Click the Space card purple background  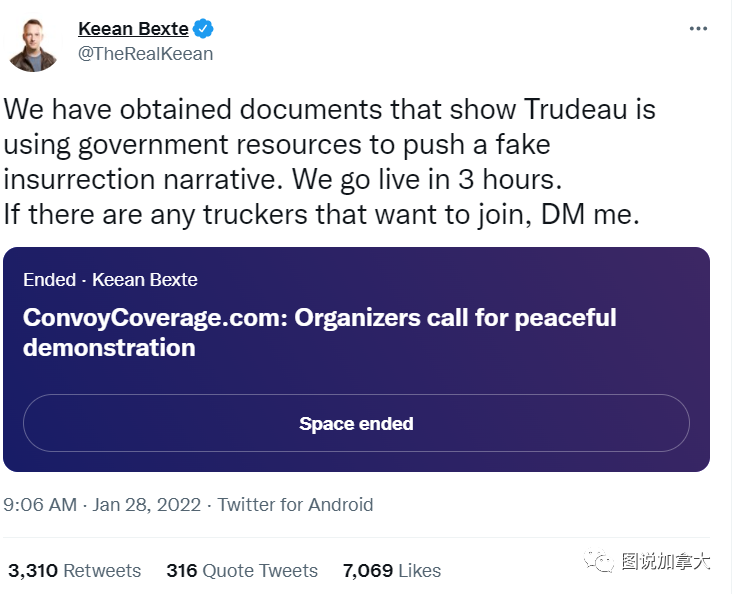point(356,359)
